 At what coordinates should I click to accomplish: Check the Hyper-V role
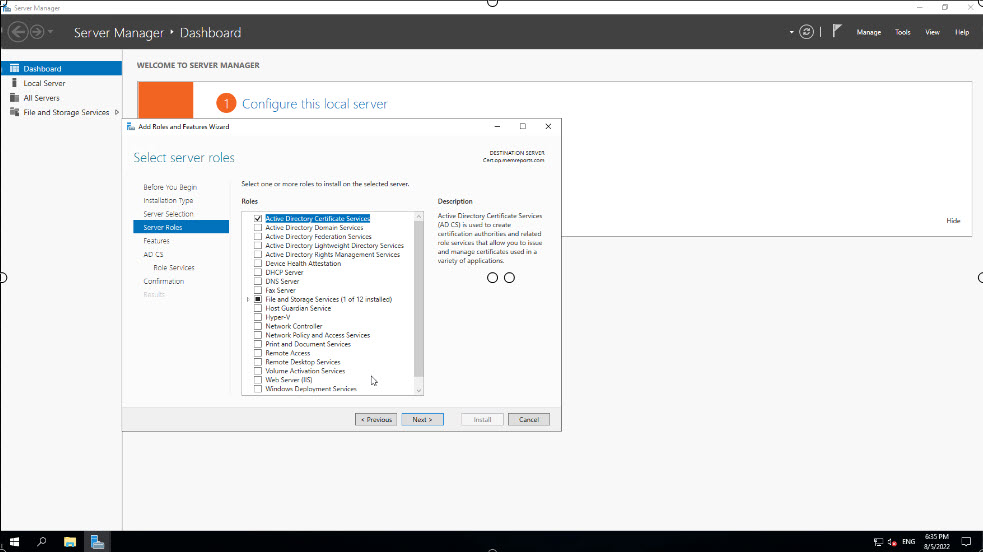click(x=258, y=317)
